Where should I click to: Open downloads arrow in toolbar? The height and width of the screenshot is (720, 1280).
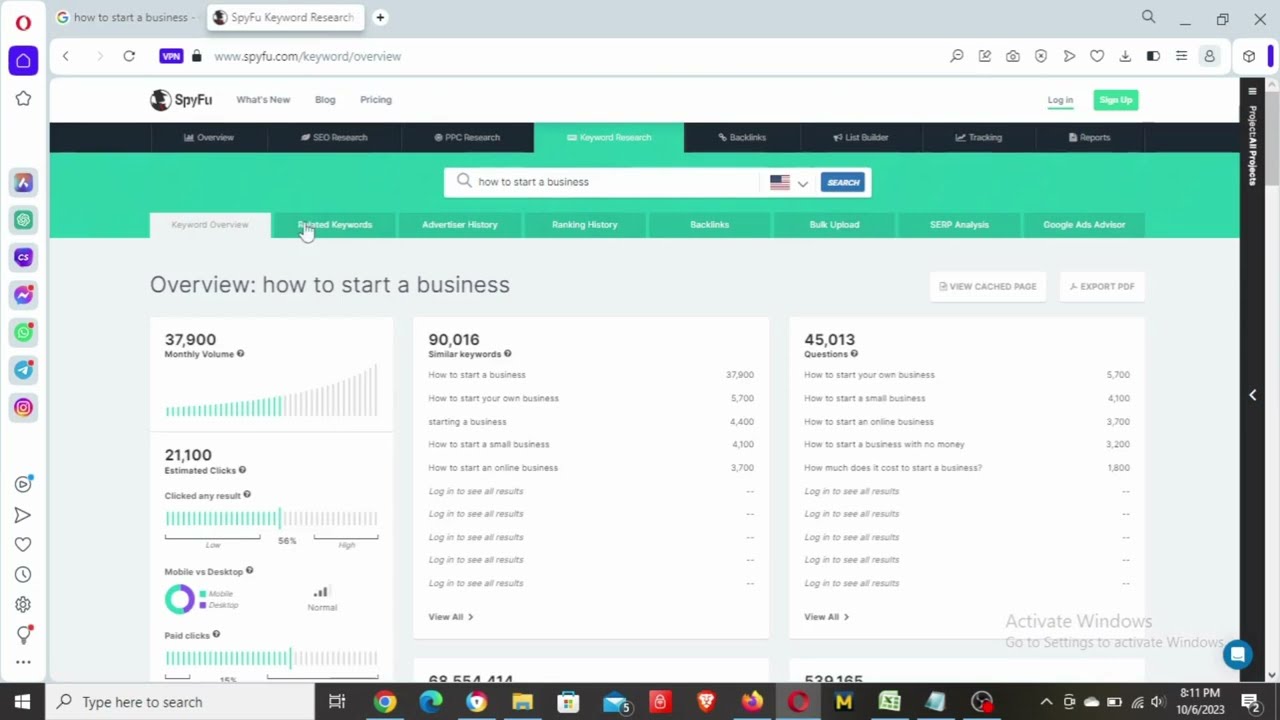coord(1125,56)
